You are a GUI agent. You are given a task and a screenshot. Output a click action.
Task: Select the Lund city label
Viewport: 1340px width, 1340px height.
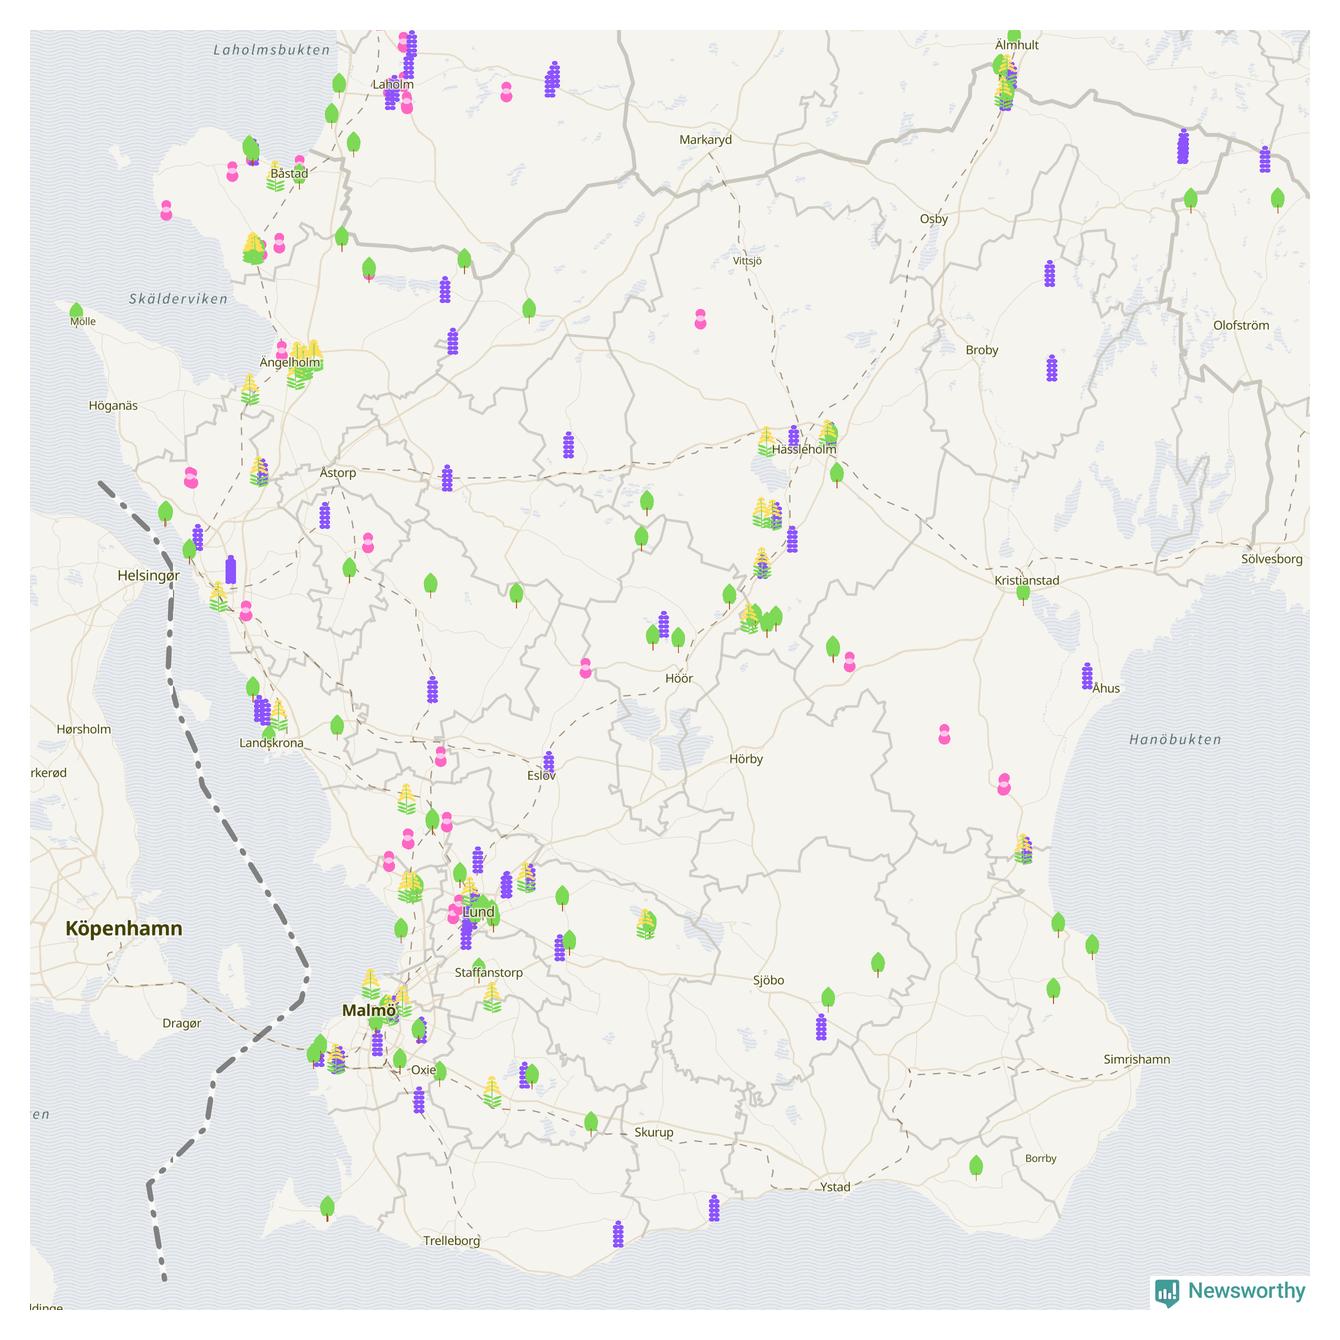pyautogui.click(x=479, y=912)
